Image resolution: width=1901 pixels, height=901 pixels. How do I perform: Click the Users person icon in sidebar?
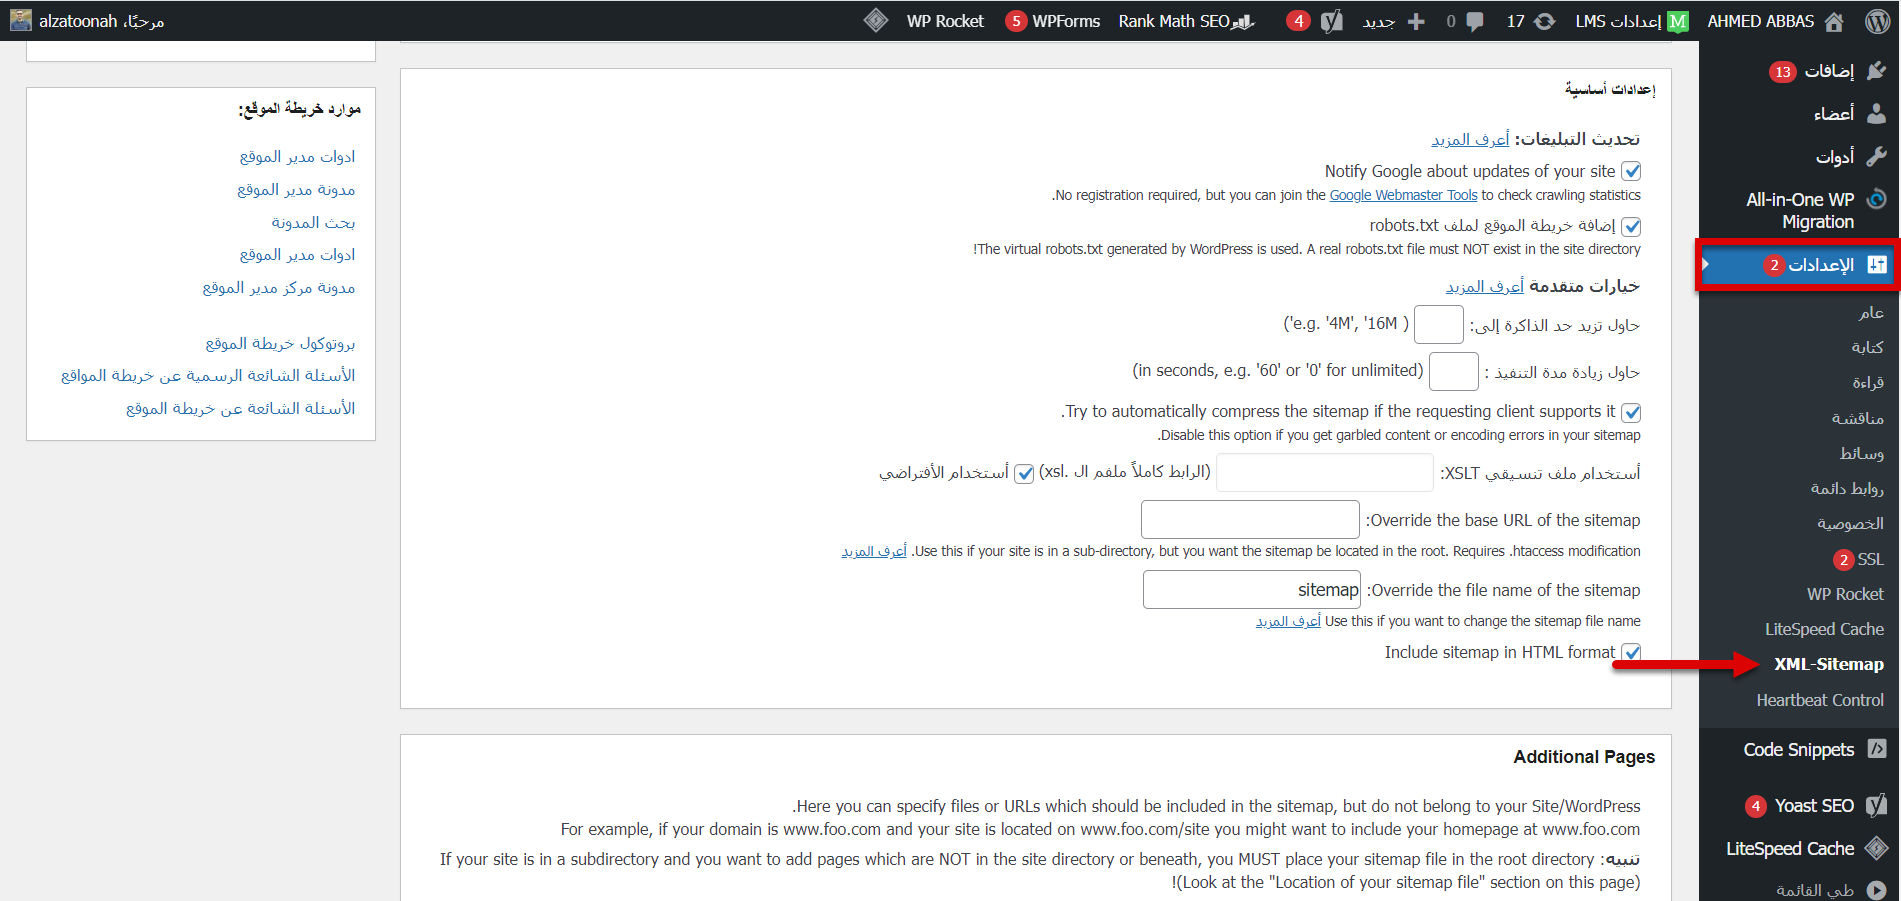(x=1876, y=113)
